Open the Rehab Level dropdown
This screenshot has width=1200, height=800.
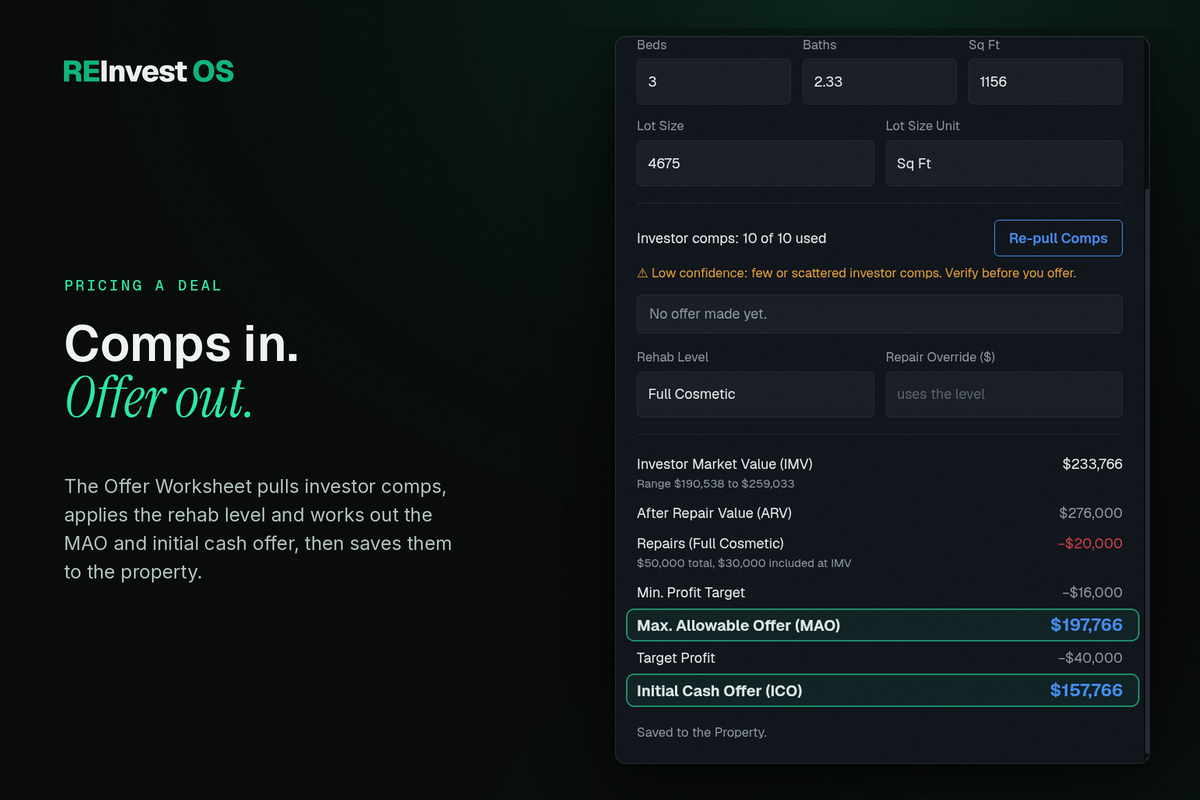click(x=755, y=394)
